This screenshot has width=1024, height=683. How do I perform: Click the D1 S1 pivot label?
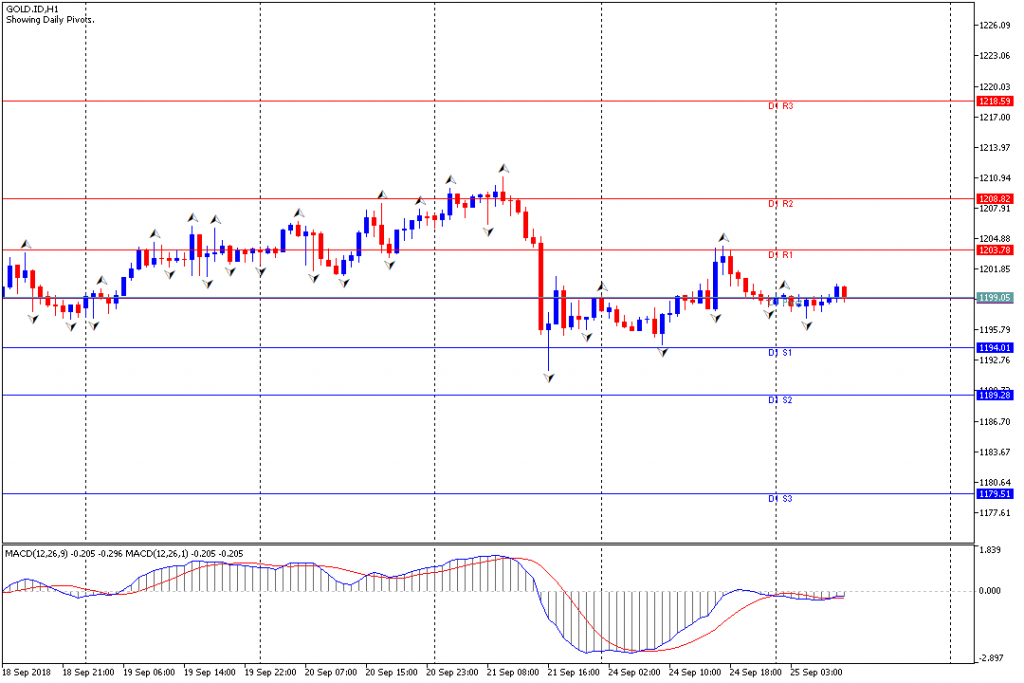coord(780,353)
